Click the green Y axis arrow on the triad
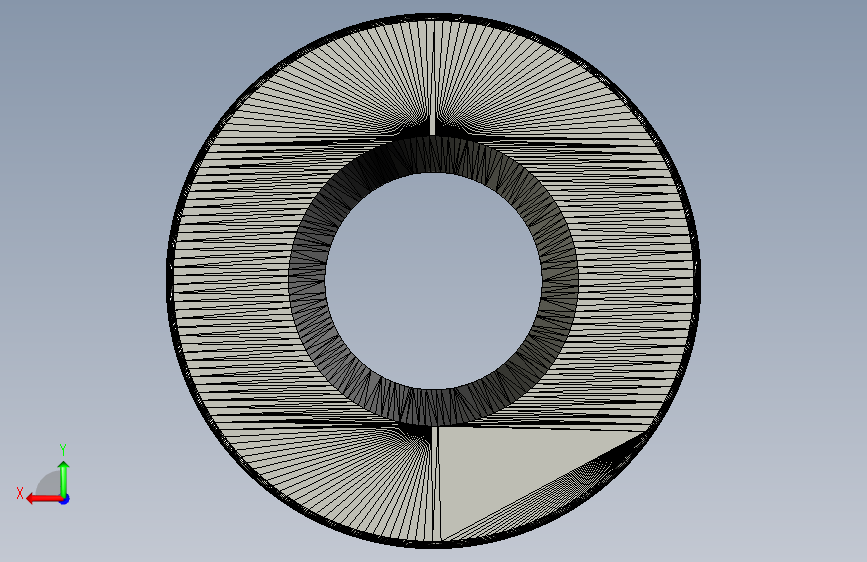This screenshot has width=867, height=562. 64,478
